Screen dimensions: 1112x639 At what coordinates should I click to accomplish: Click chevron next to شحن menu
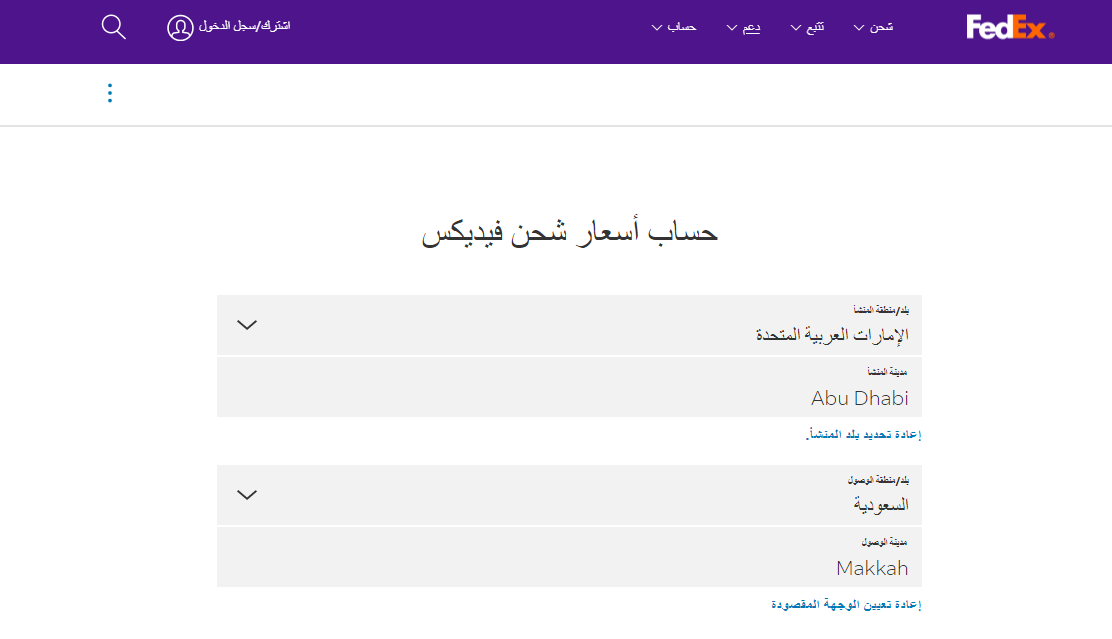click(859, 28)
